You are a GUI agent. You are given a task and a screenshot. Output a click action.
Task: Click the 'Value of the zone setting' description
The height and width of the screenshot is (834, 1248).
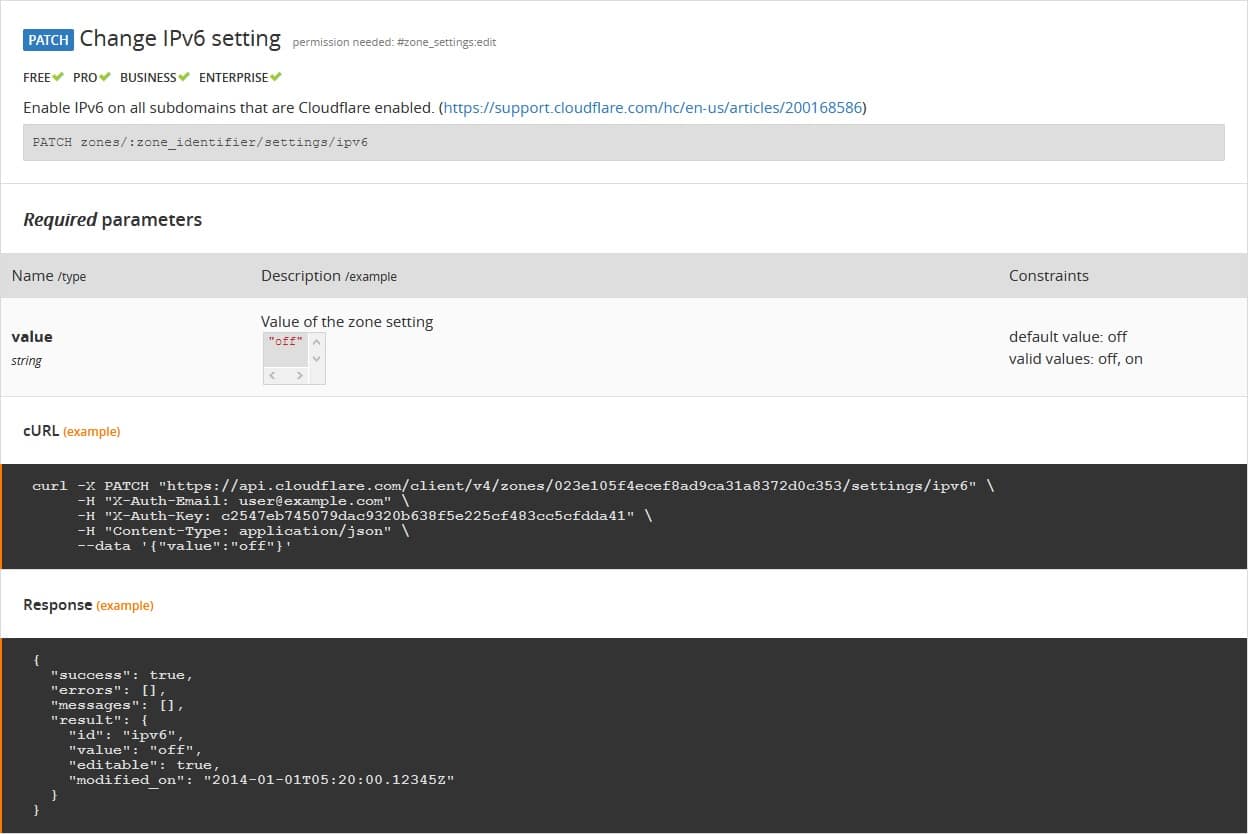coord(347,322)
